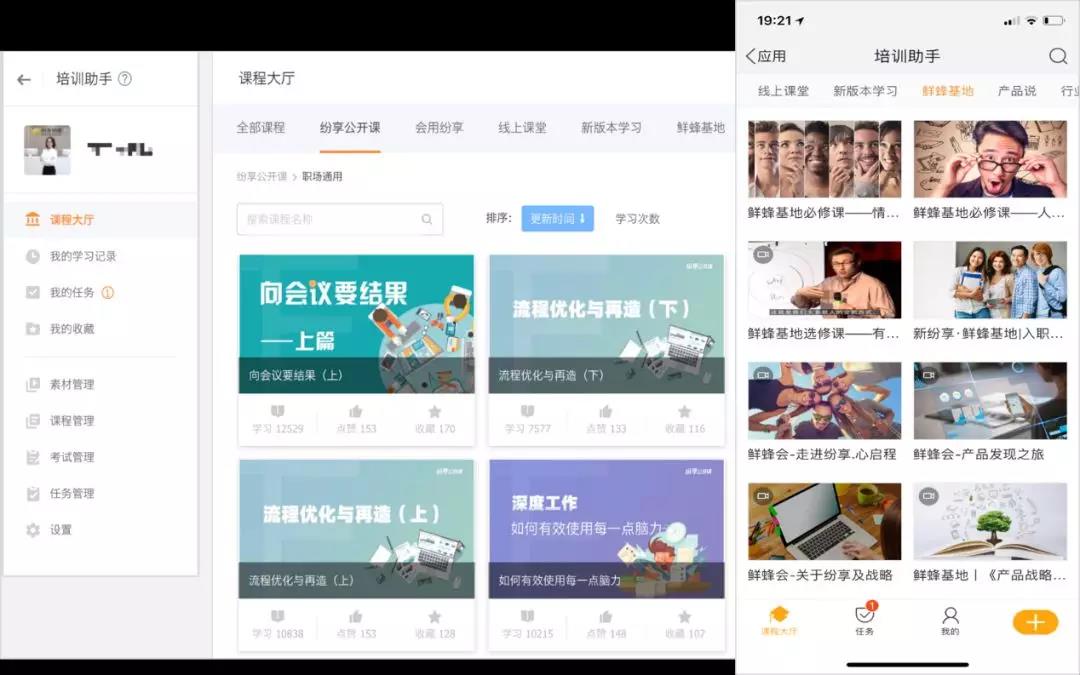
Task: Switch to 线上课堂 tab on desktop
Action: (522, 128)
